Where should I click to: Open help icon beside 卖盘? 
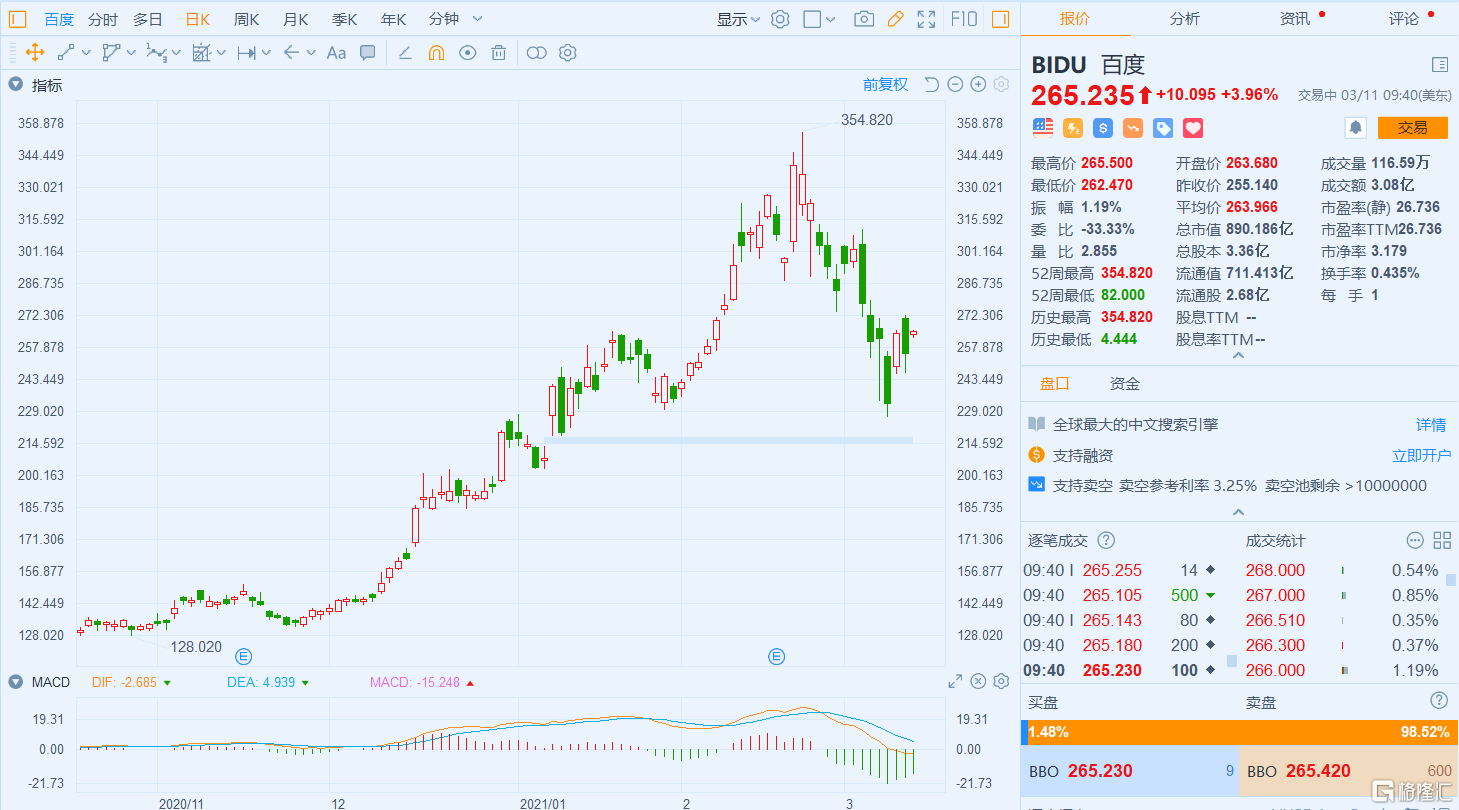coord(1439,700)
